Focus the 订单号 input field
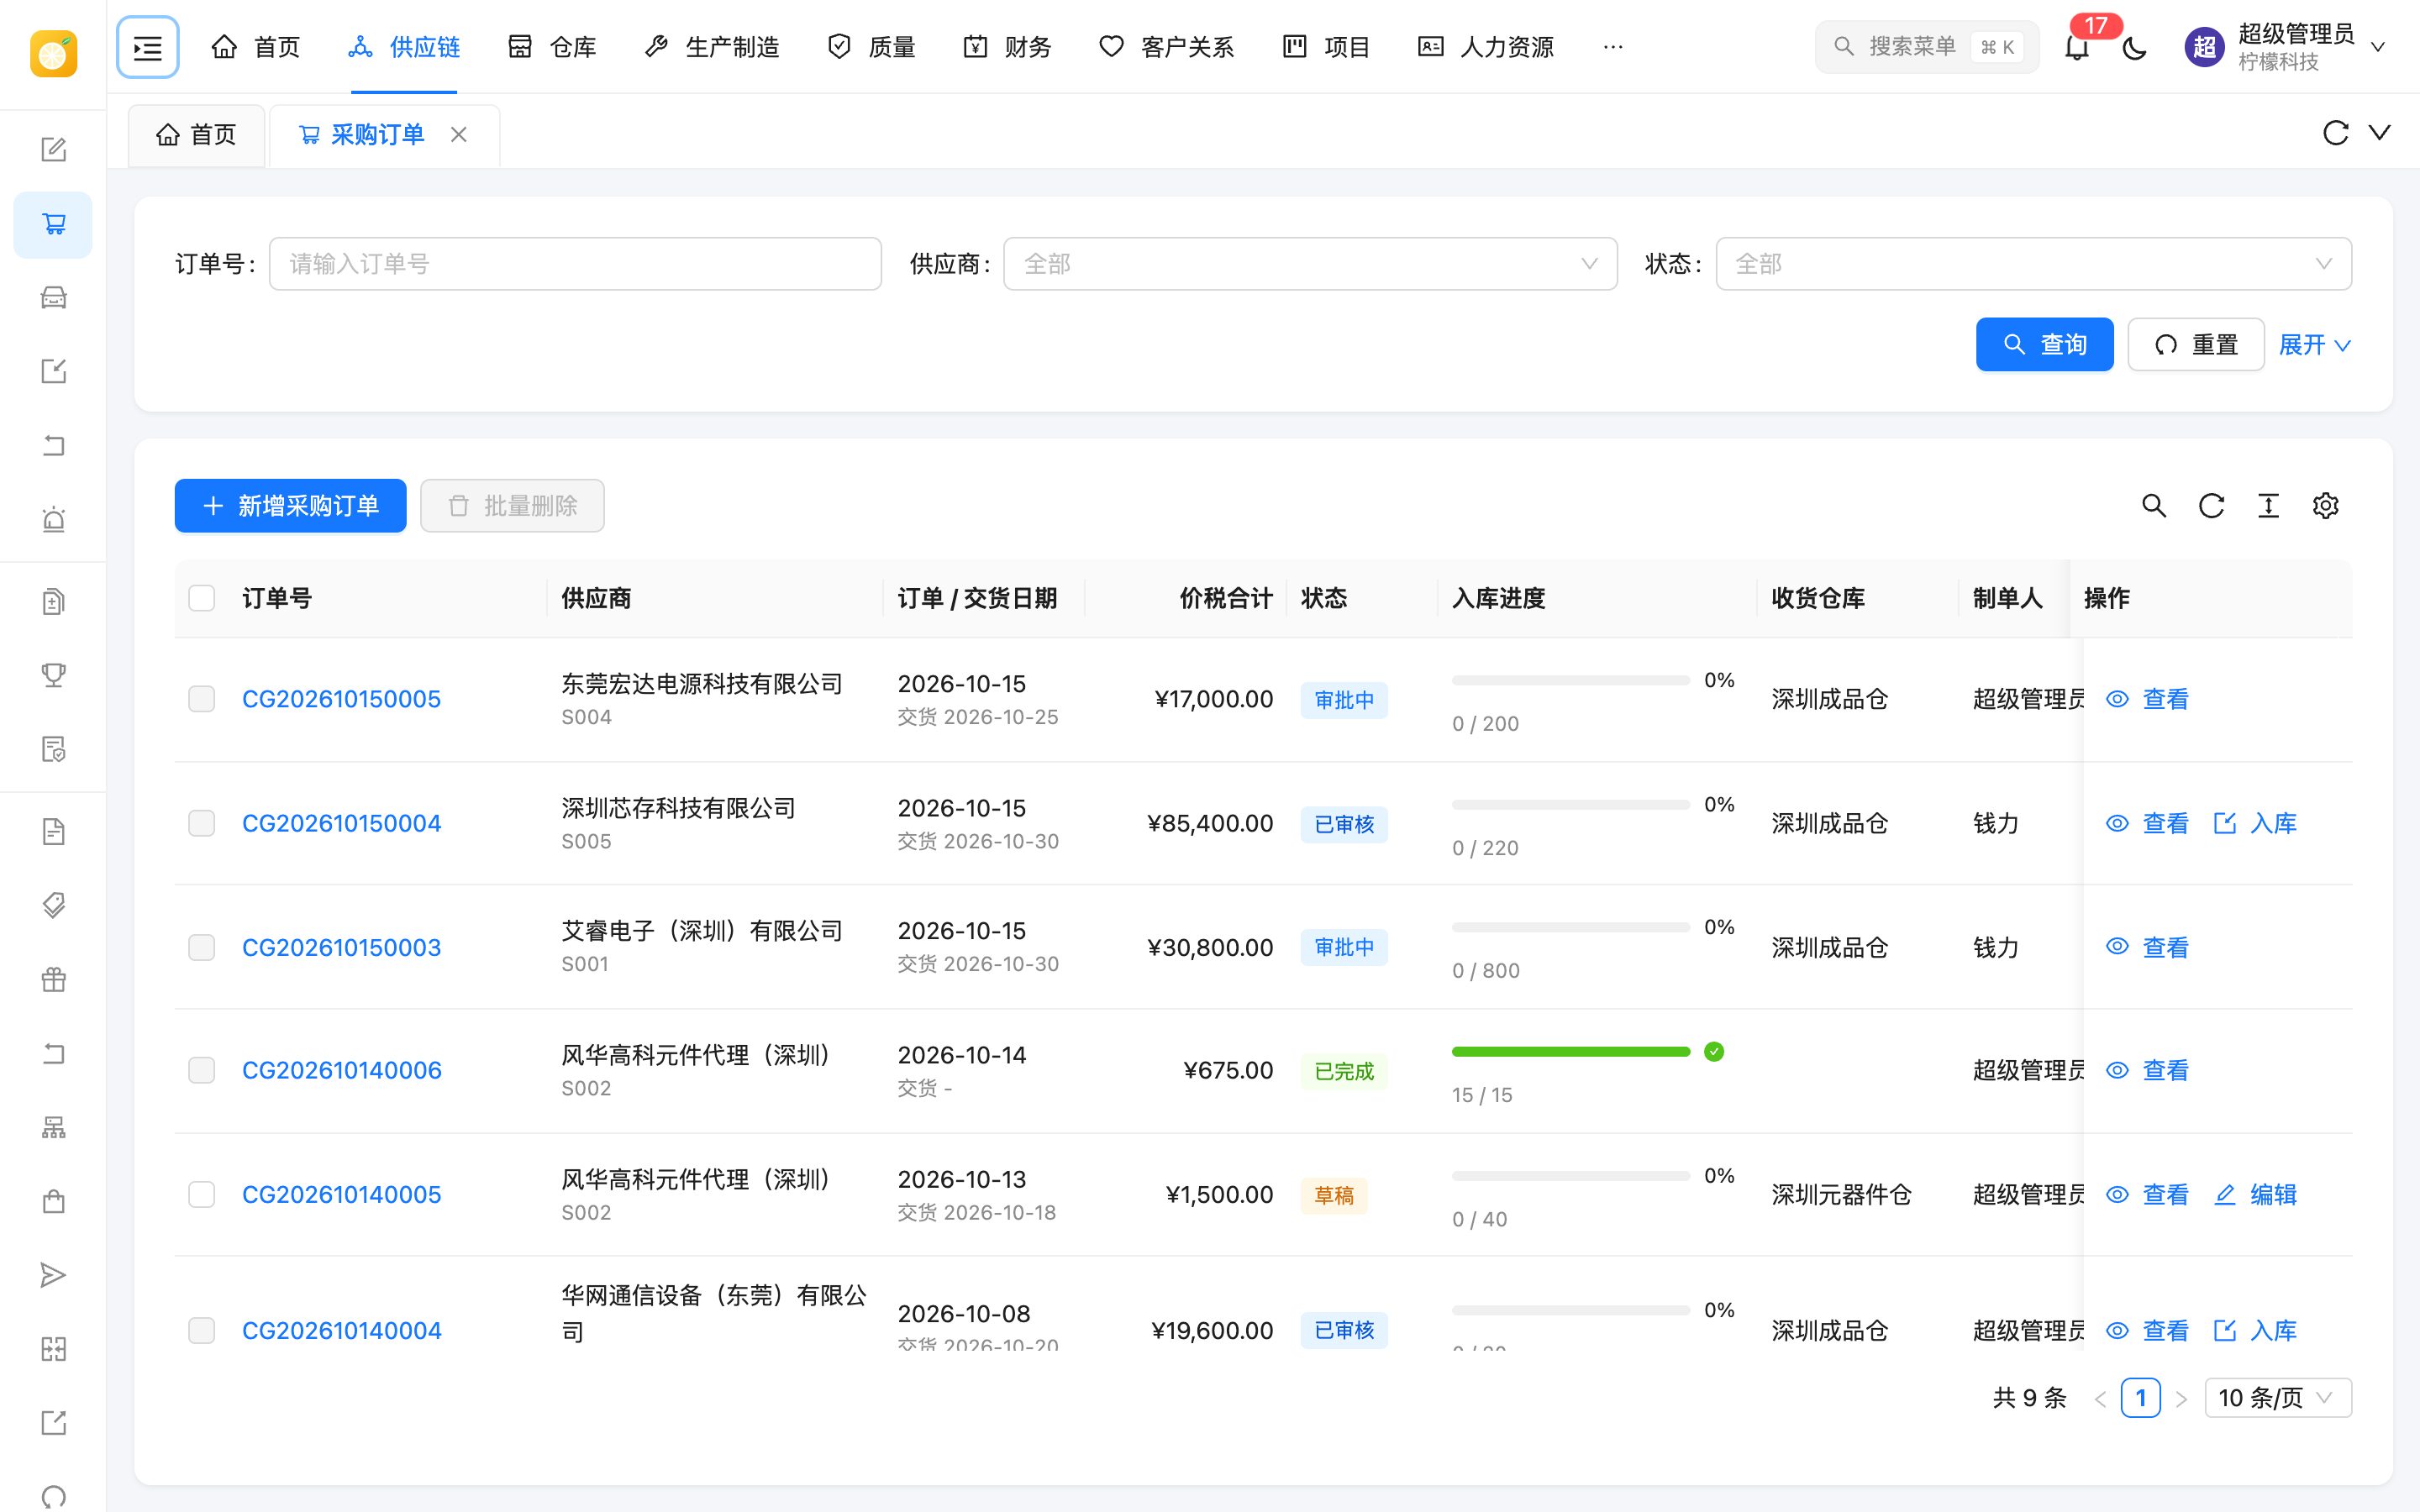Screen dimensions: 2420x1512 pyautogui.click(x=575, y=264)
